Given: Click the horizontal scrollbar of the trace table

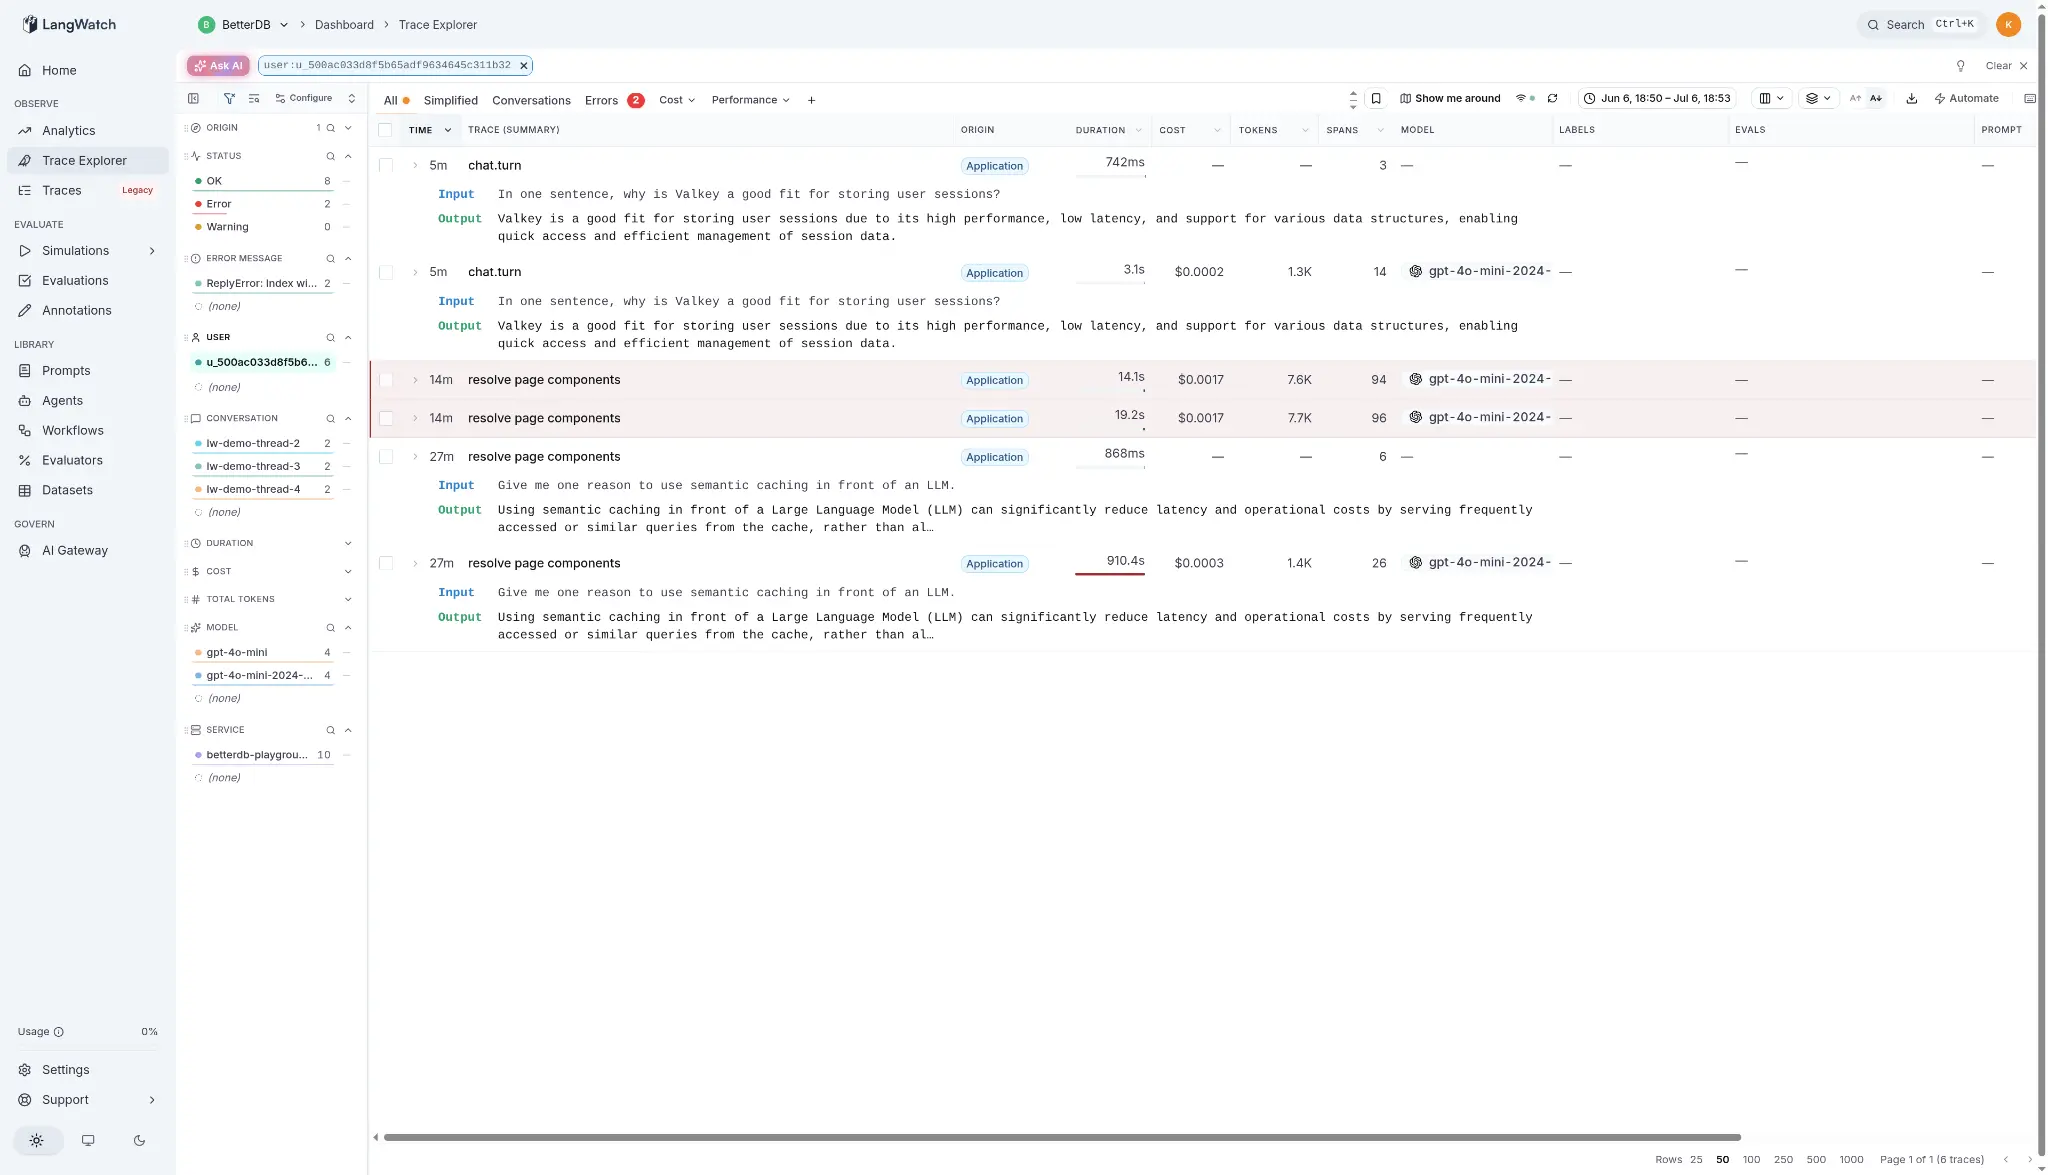Looking at the screenshot, I should tap(1062, 1137).
